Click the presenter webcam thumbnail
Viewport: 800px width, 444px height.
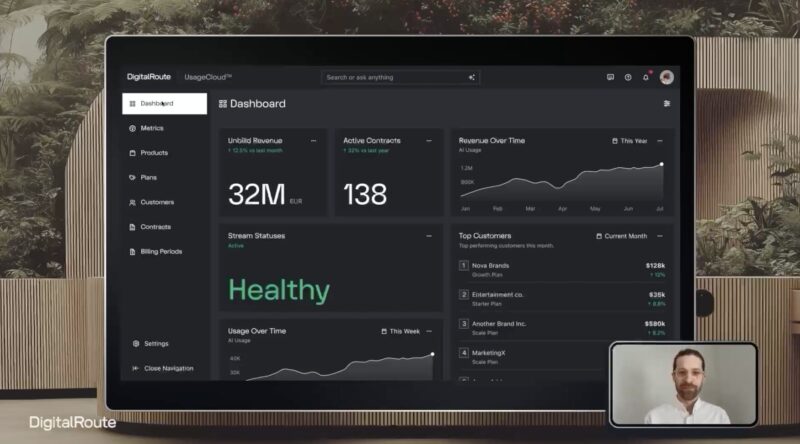point(684,384)
